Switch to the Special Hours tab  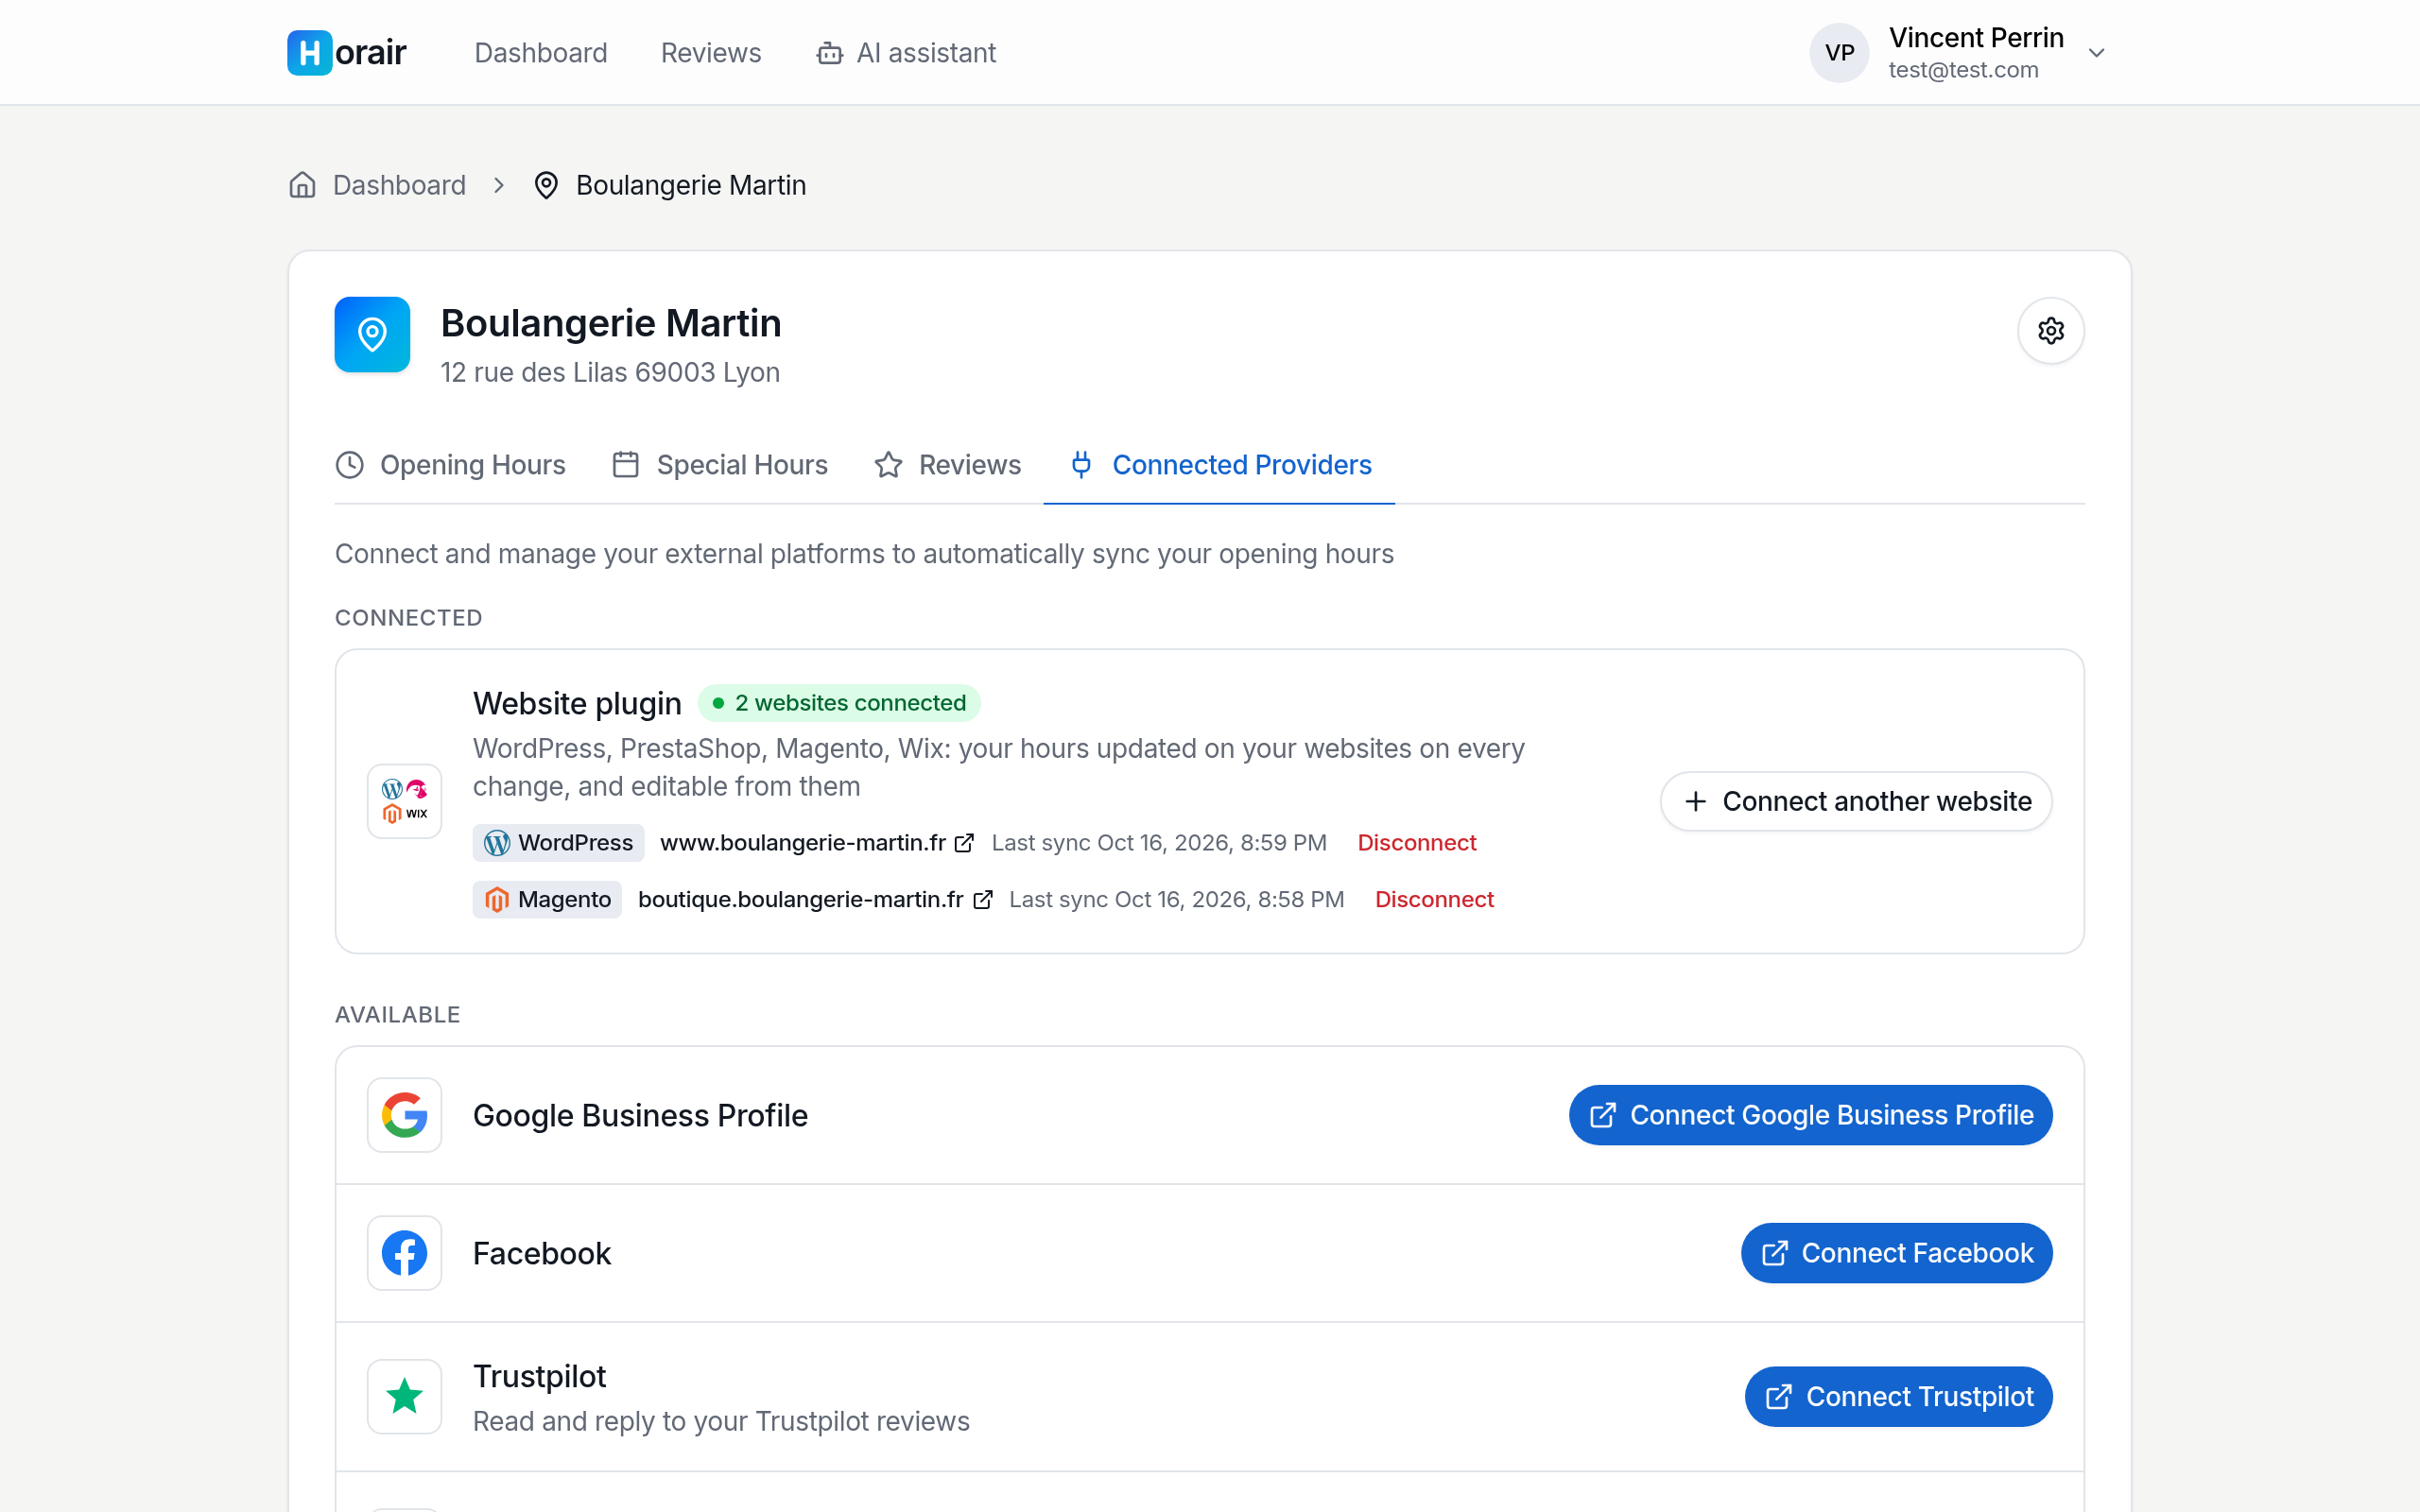click(x=720, y=465)
